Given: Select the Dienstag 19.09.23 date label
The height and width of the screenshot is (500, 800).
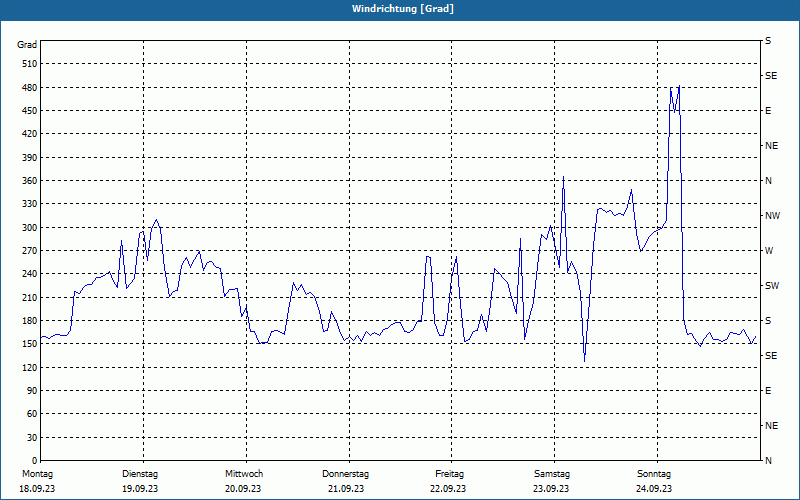Looking at the screenshot, I should coord(140,481).
